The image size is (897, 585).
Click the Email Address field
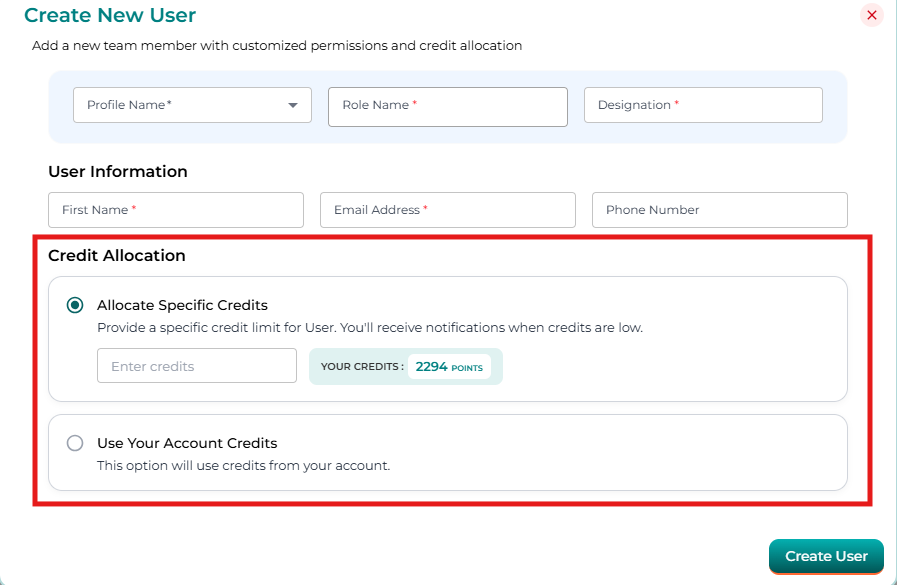447,210
